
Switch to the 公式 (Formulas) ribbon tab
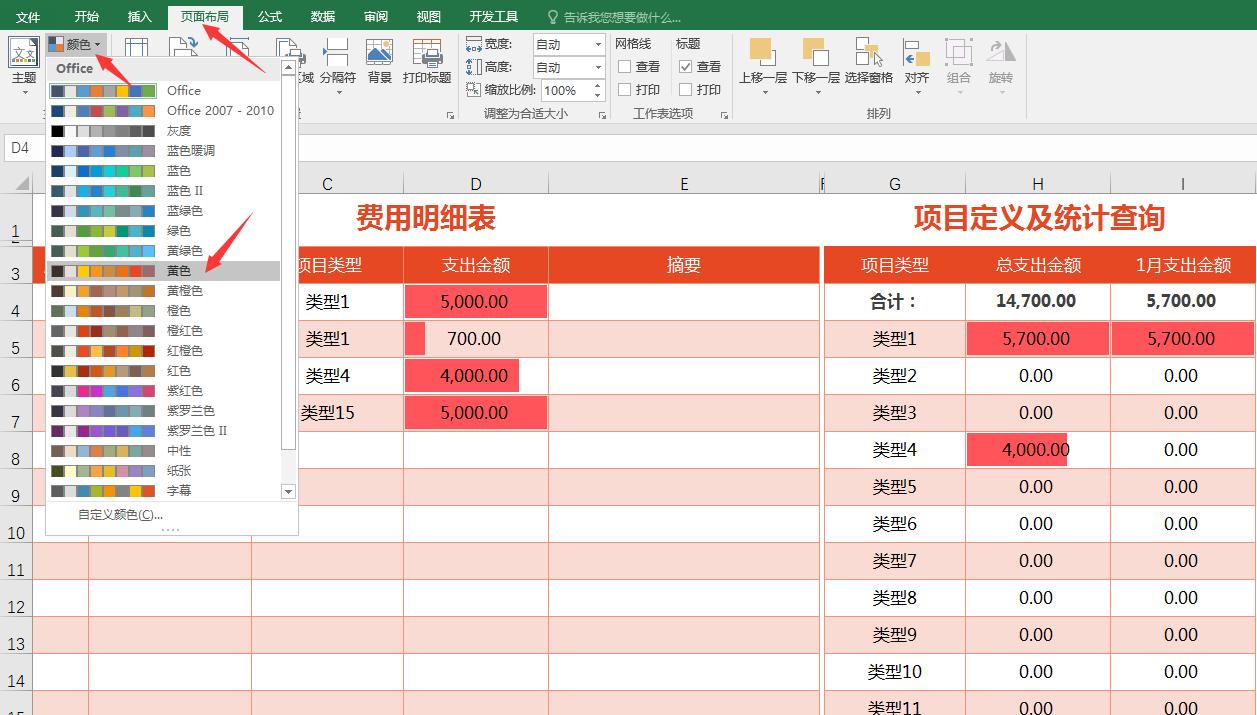tap(268, 15)
